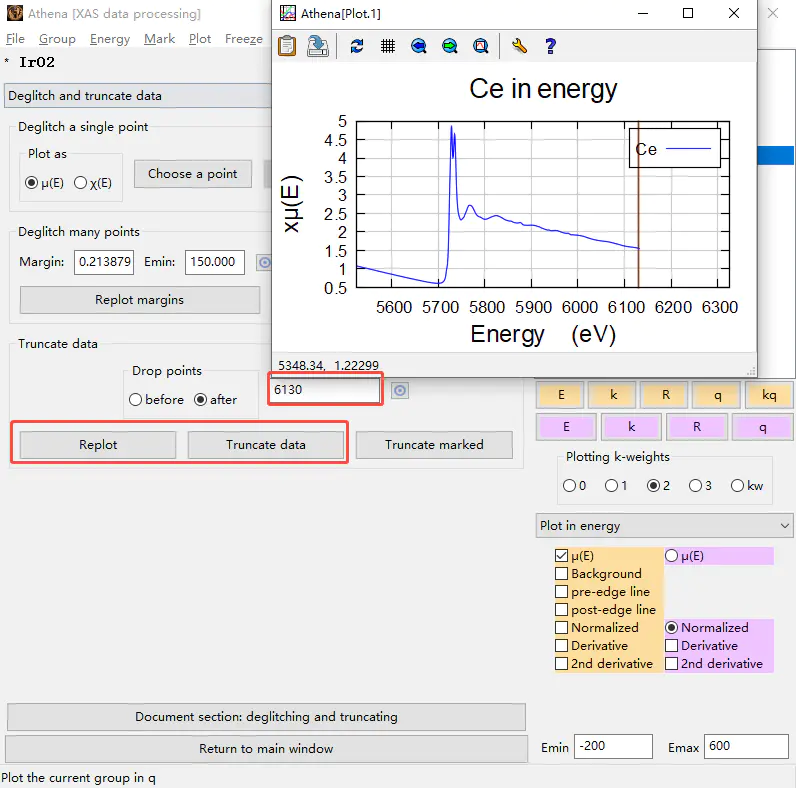796x788 pixels.
Task: Click the autoscale magnifier icon
Action: (x=481, y=46)
